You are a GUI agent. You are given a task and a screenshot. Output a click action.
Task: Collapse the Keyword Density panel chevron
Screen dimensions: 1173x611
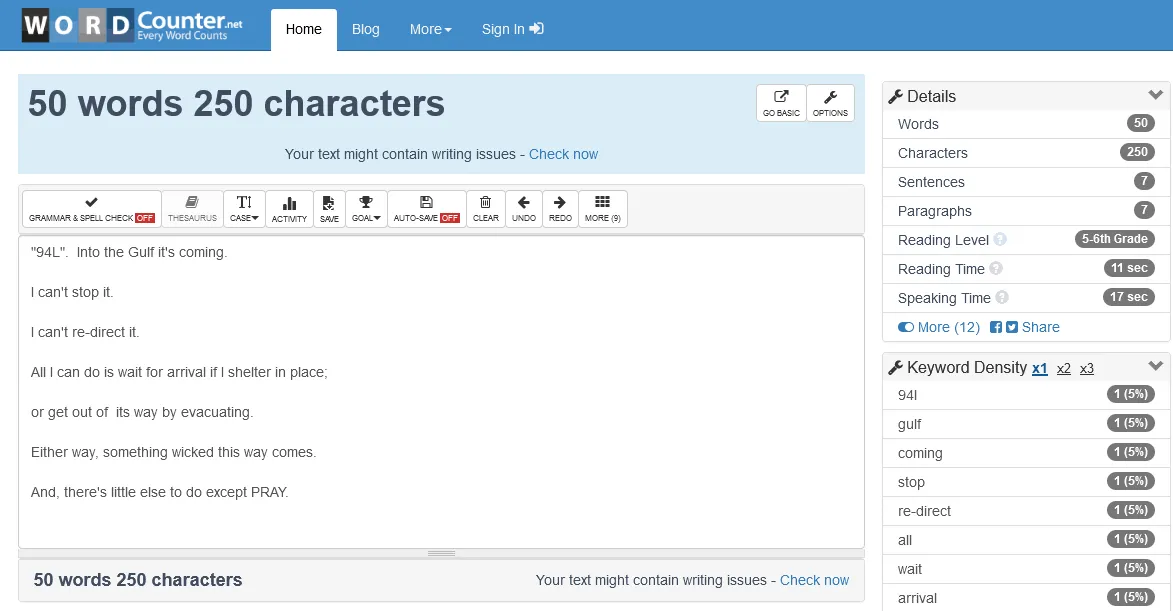click(x=1156, y=366)
